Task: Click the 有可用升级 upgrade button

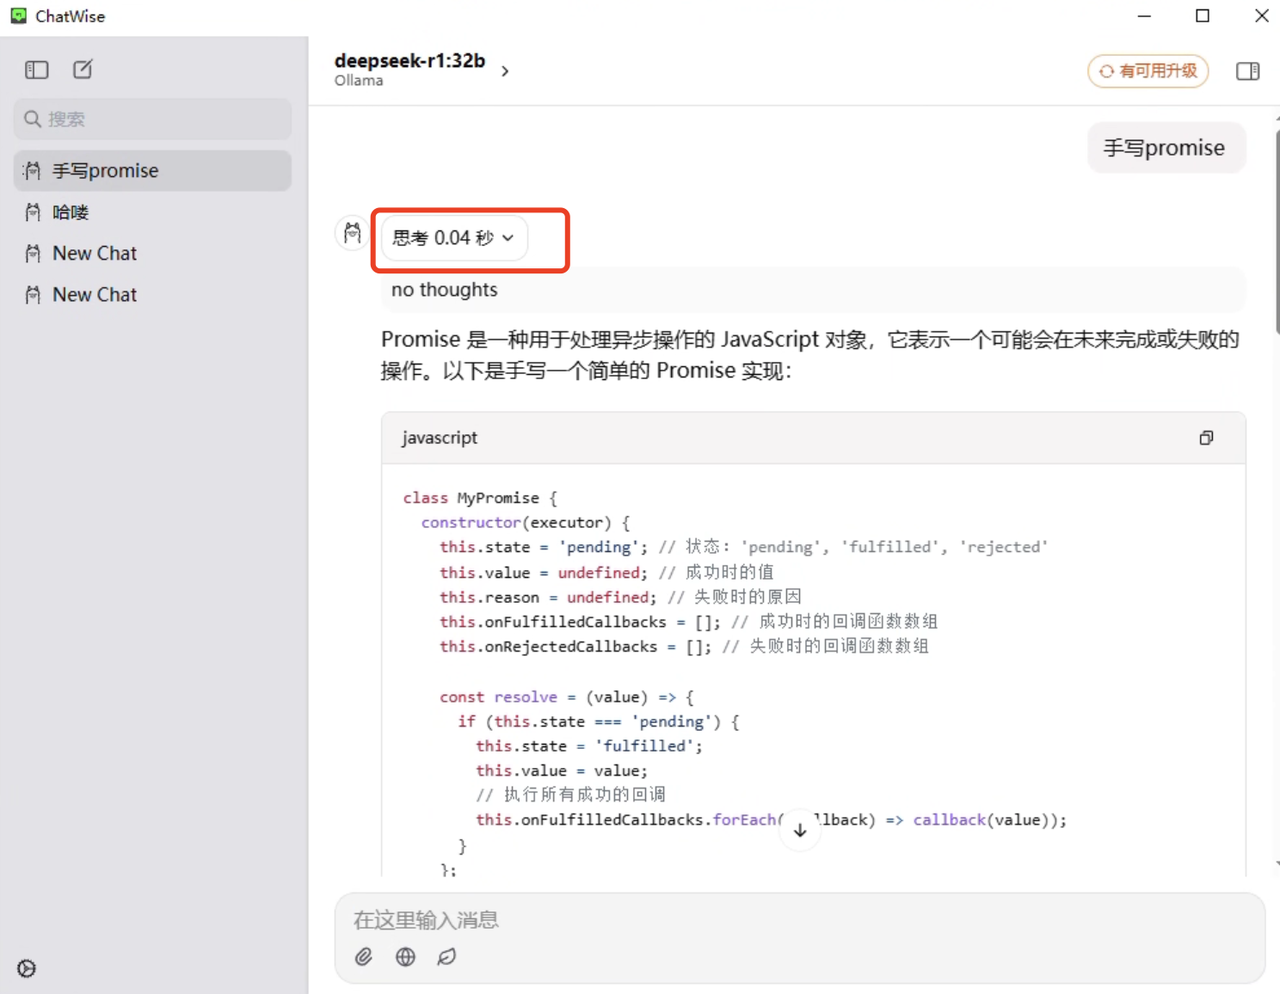Action: (1148, 71)
